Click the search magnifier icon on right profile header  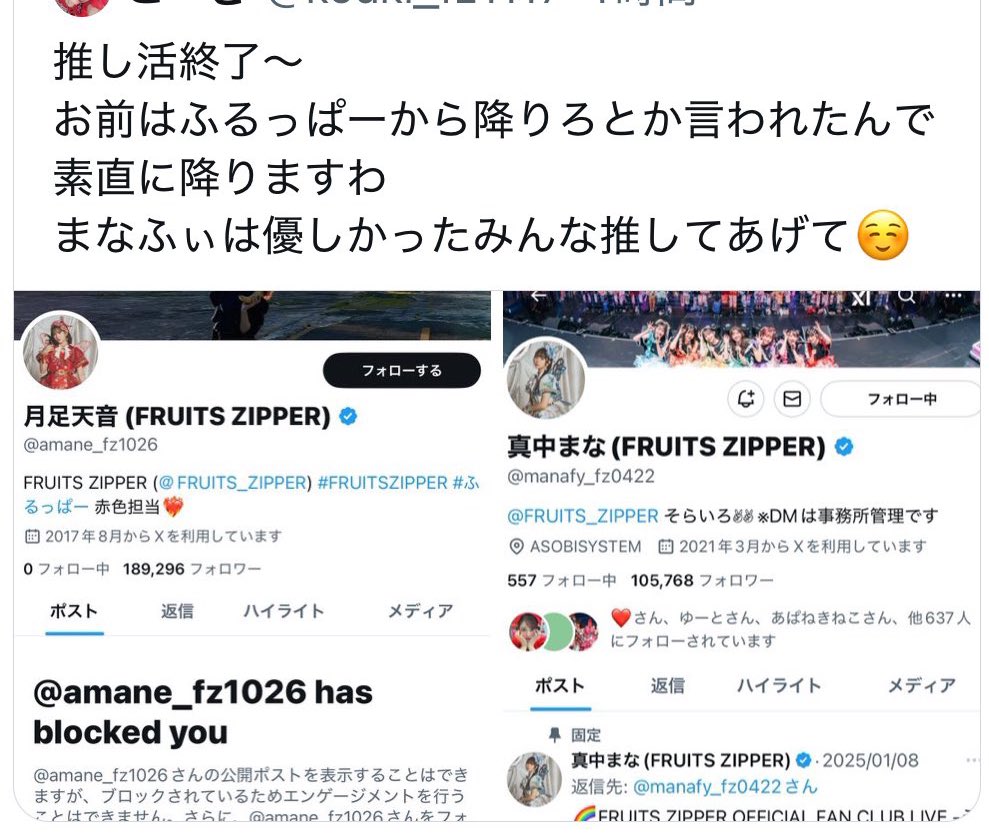tap(906, 296)
